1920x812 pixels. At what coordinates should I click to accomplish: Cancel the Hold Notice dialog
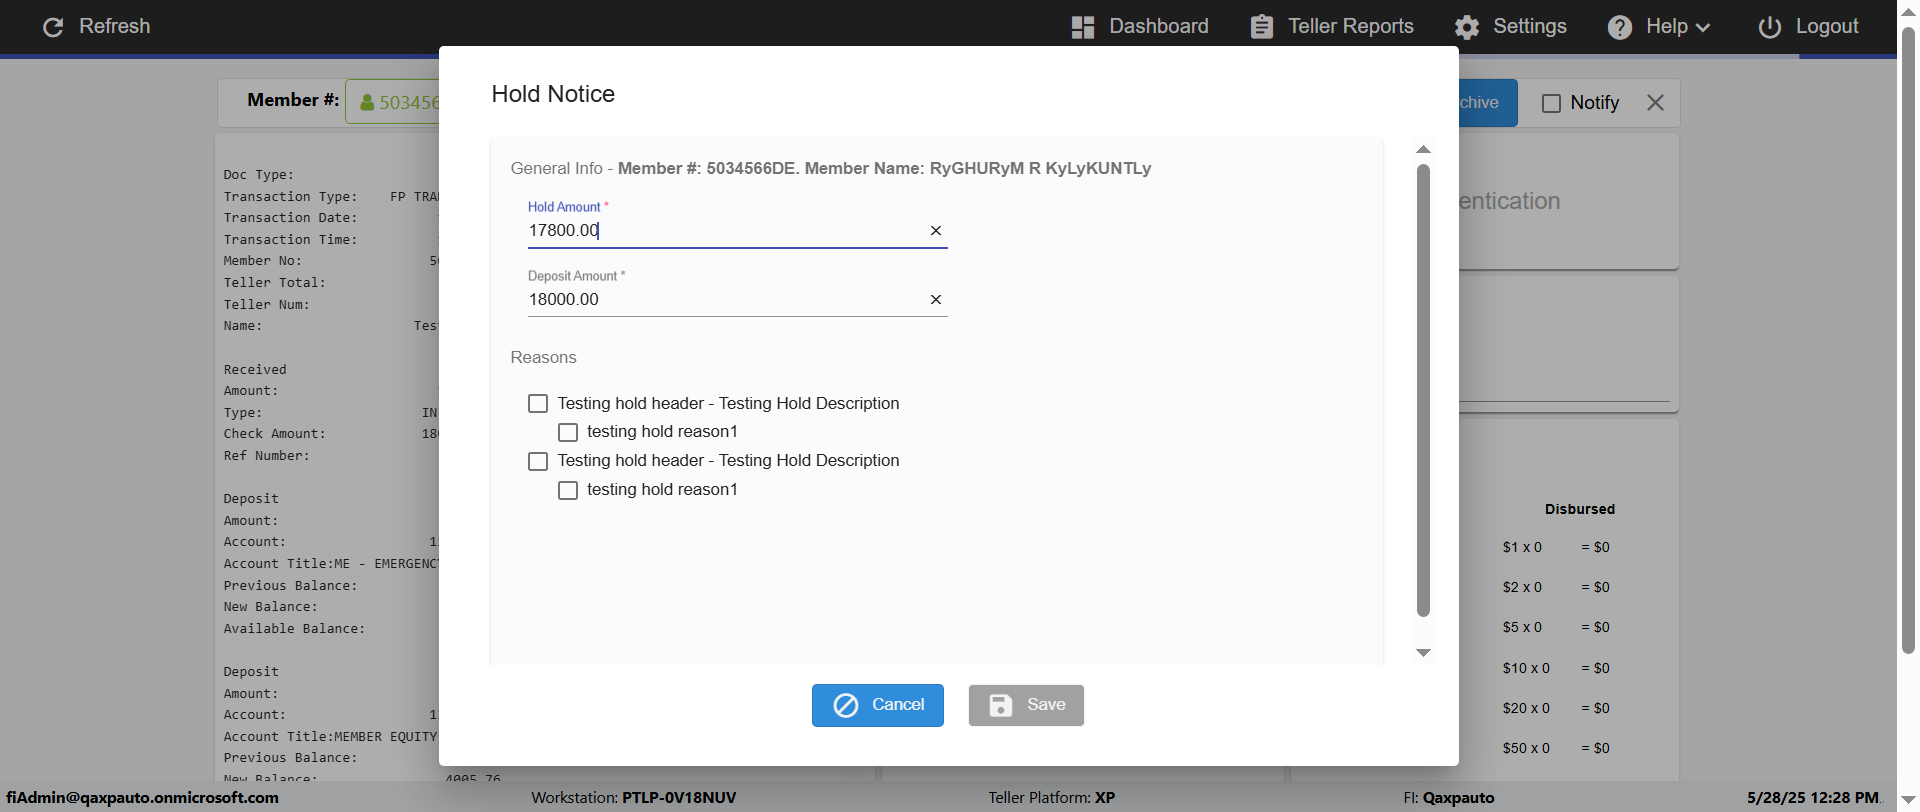tap(877, 705)
